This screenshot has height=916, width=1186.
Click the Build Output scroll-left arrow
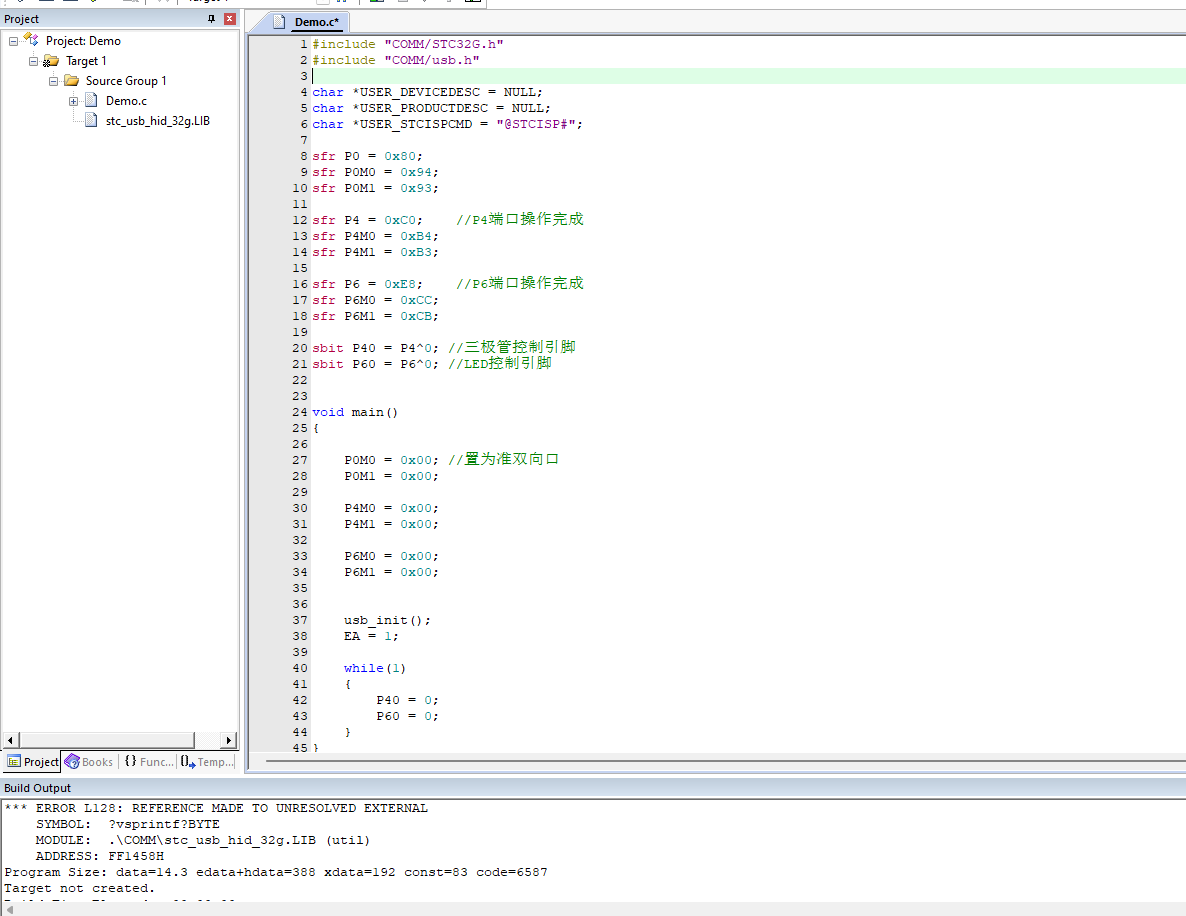[9, 910]
